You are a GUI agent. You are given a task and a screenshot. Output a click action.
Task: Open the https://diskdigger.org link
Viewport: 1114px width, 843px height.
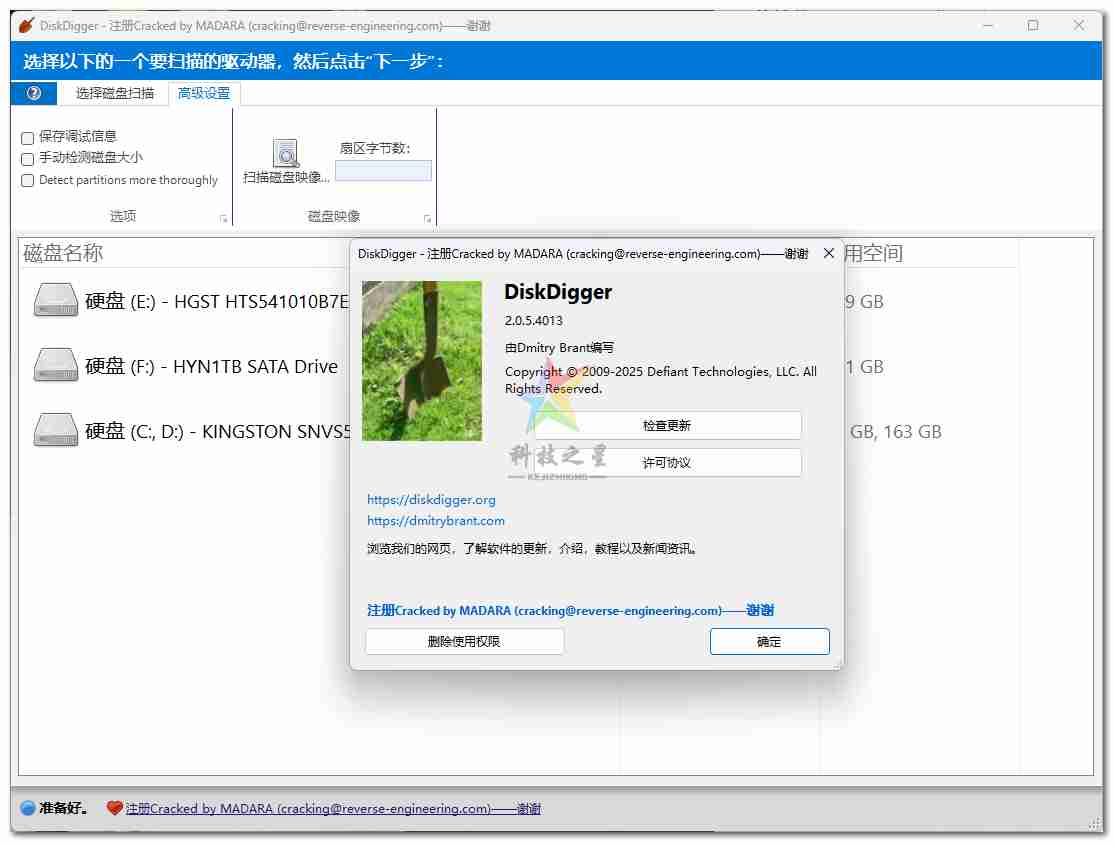tap(431, 499)
